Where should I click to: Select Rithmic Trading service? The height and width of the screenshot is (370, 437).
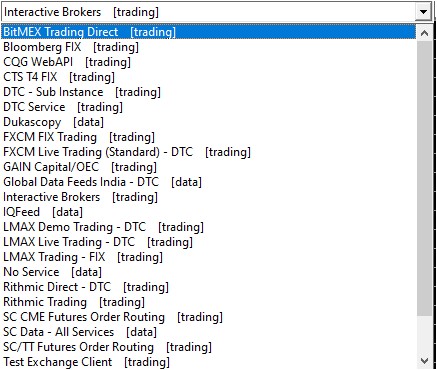(208, 302)
